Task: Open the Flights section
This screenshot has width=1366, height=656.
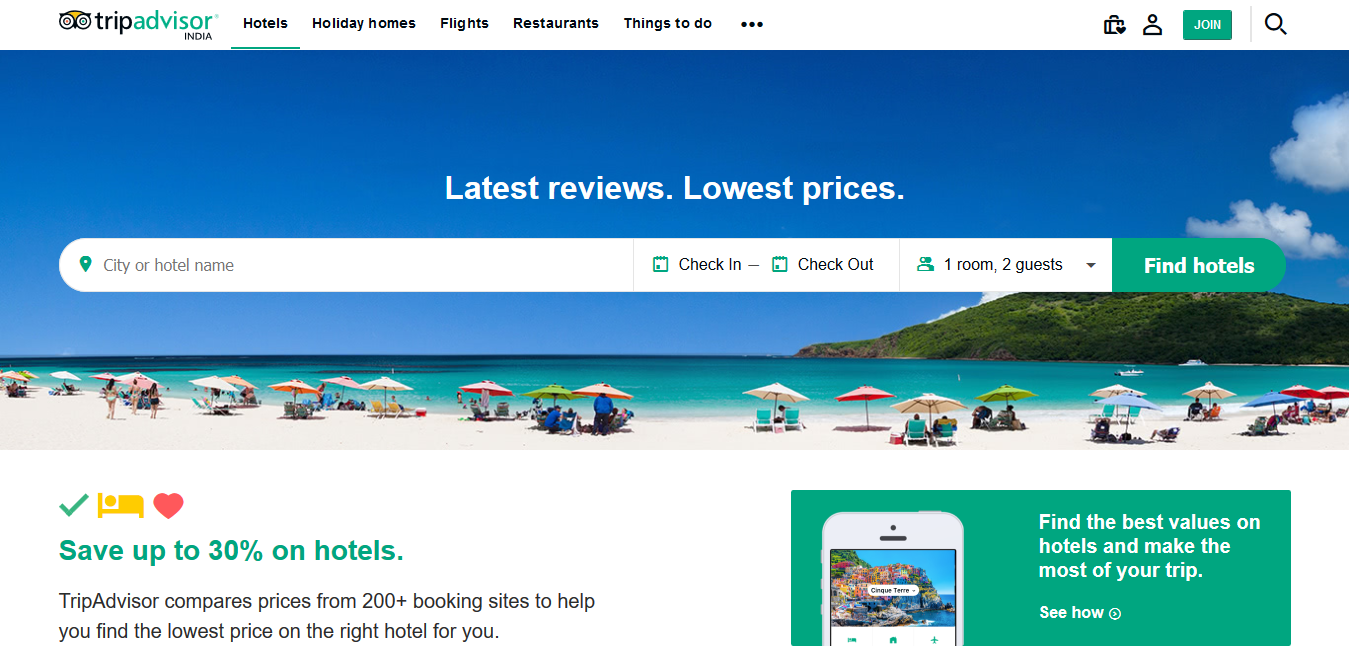Action: [x=464, y=24]
